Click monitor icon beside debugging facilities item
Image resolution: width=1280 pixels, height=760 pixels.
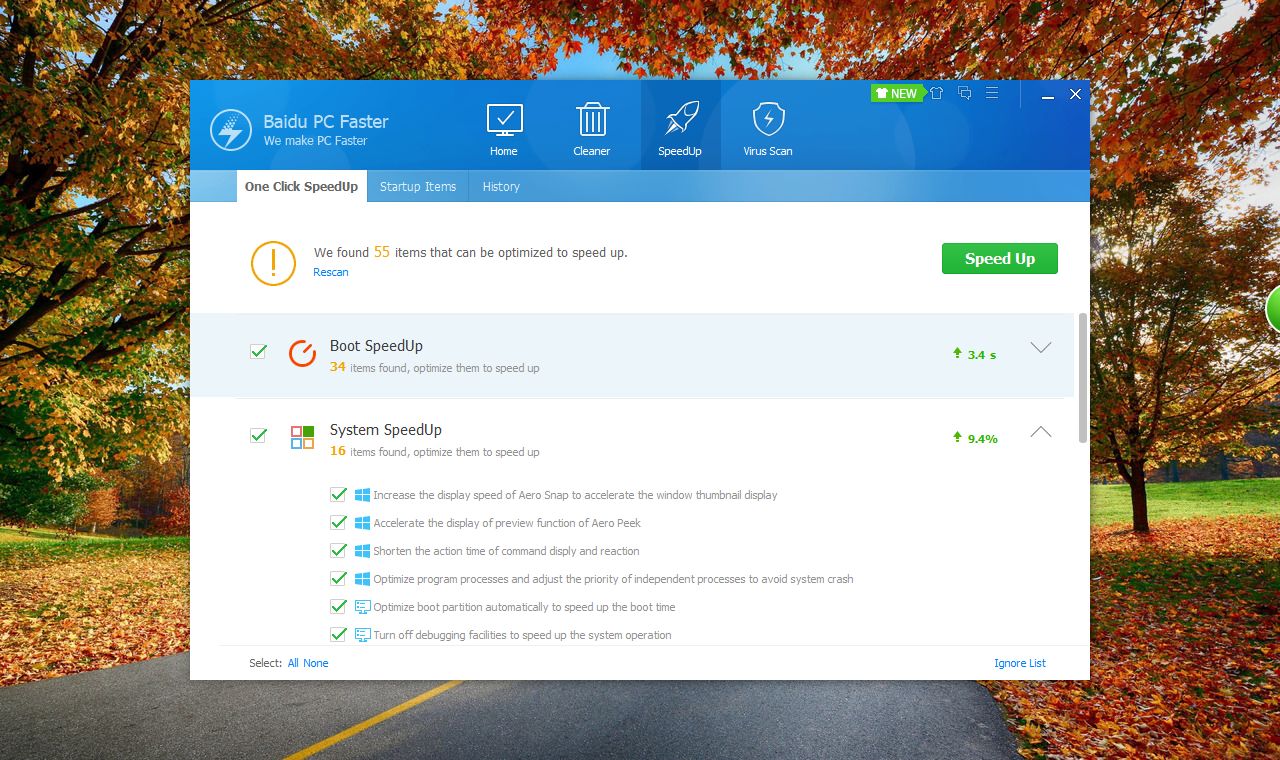click(362, 635)
